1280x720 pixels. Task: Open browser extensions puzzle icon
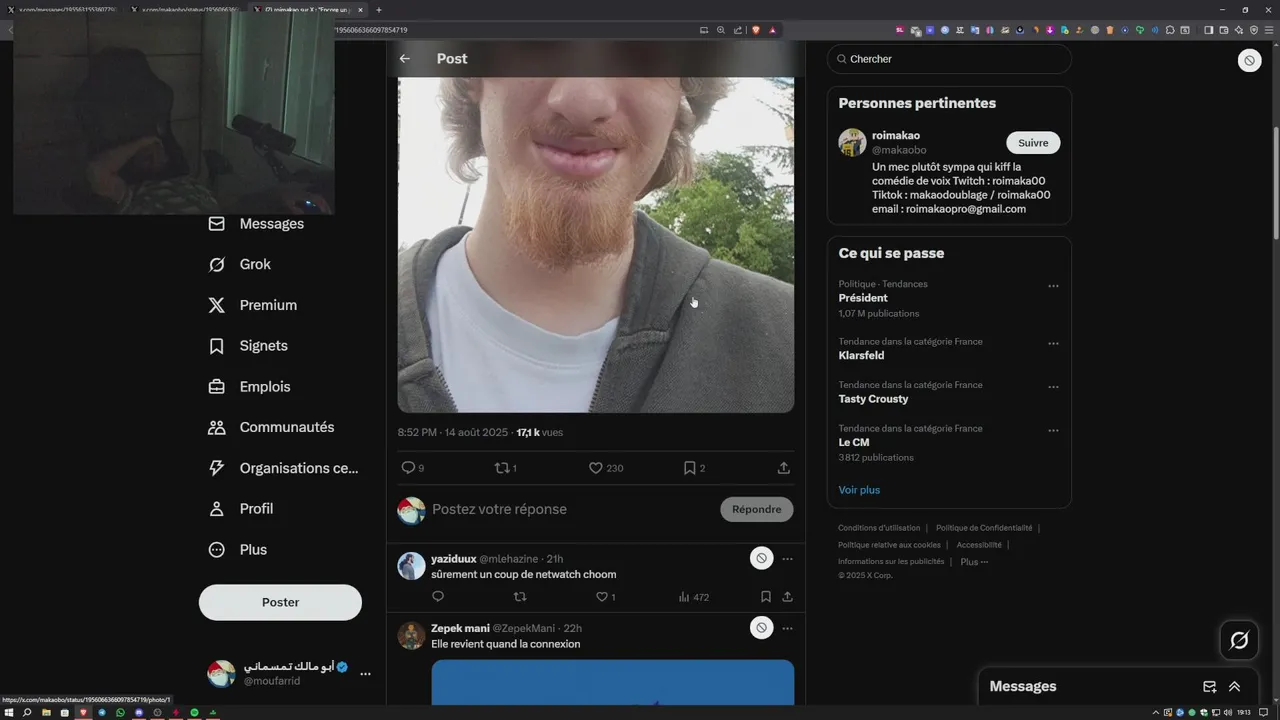point(1170,30)
